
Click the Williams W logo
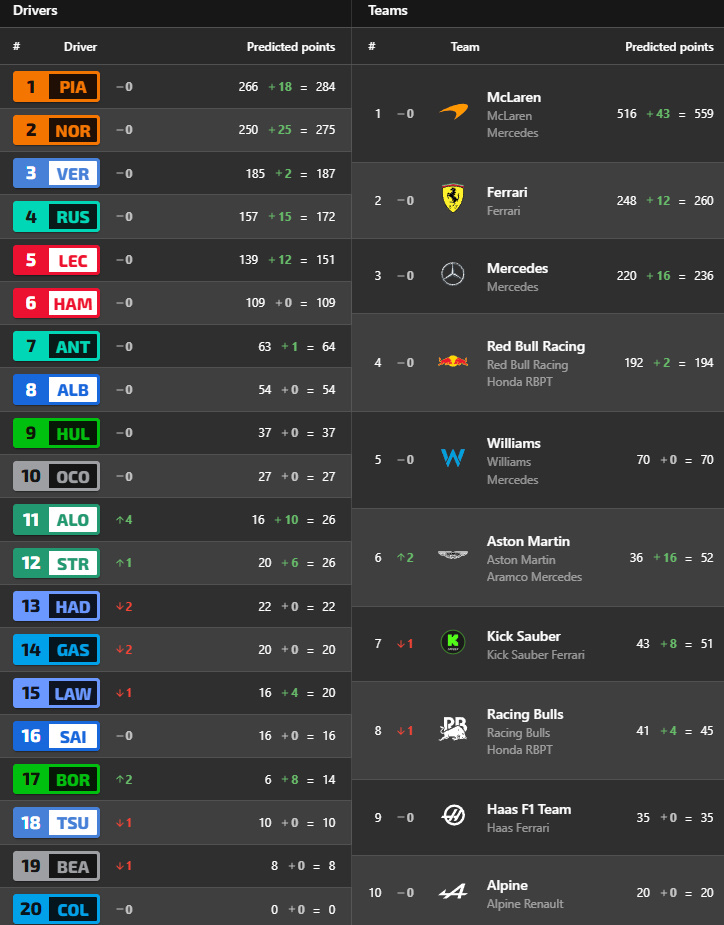tap(453, 458)
